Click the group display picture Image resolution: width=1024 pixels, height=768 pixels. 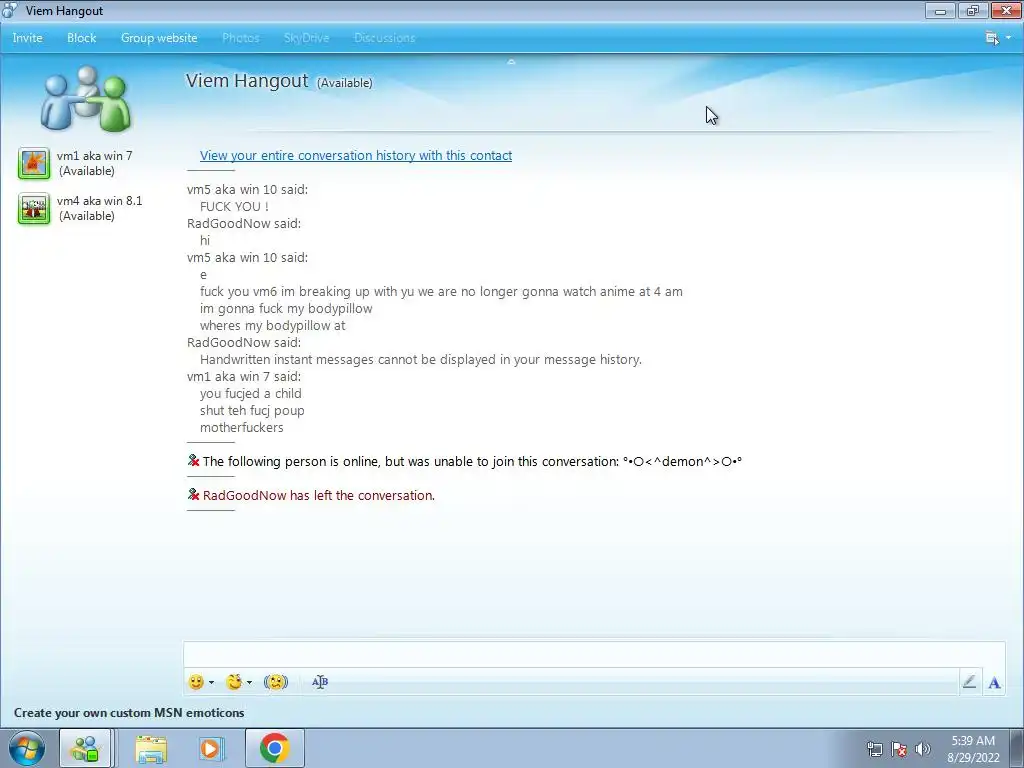(86, 99)
